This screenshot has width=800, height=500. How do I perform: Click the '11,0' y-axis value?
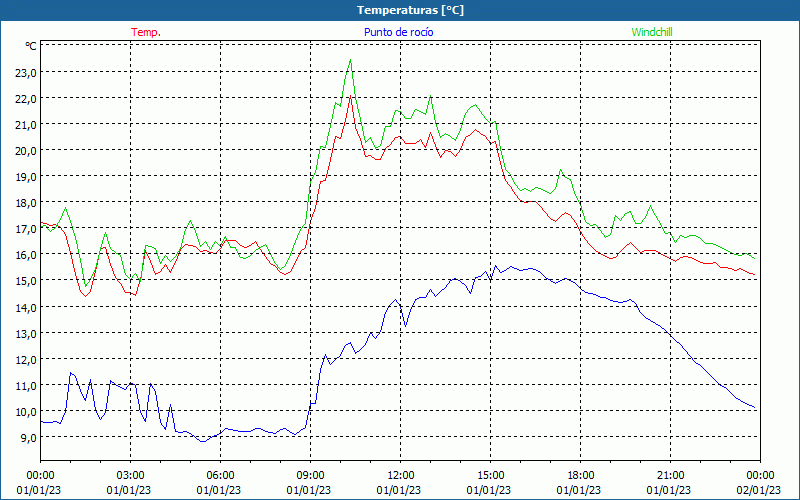[x=26, y=386]
